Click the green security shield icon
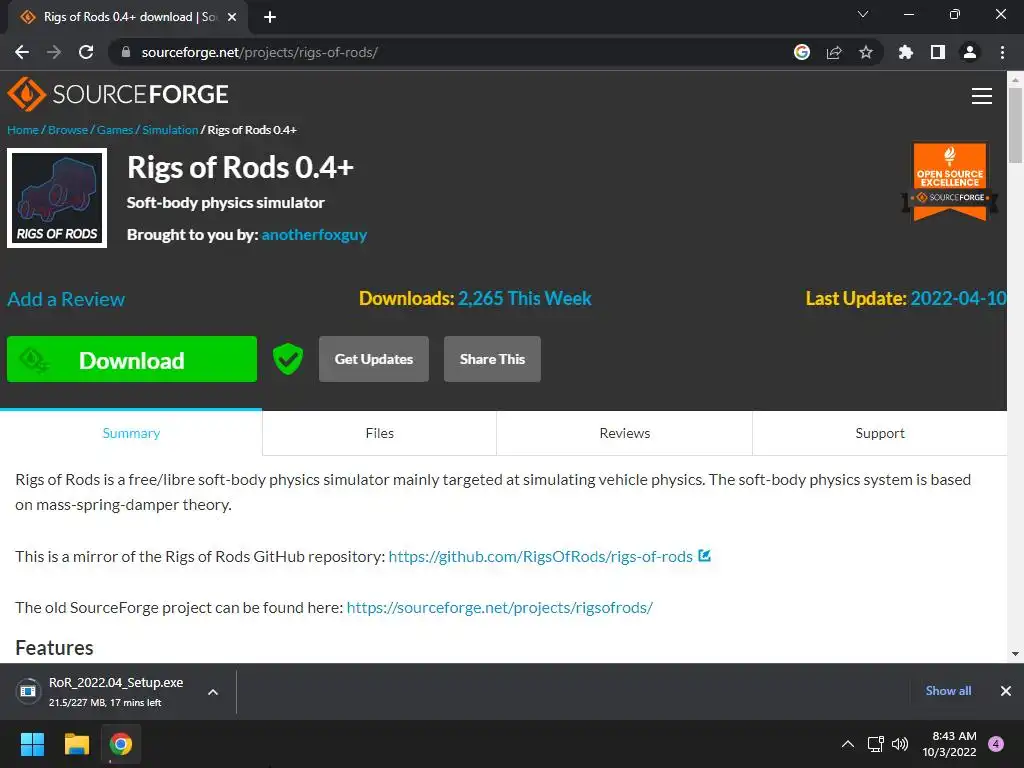 (x=288, y=359)
